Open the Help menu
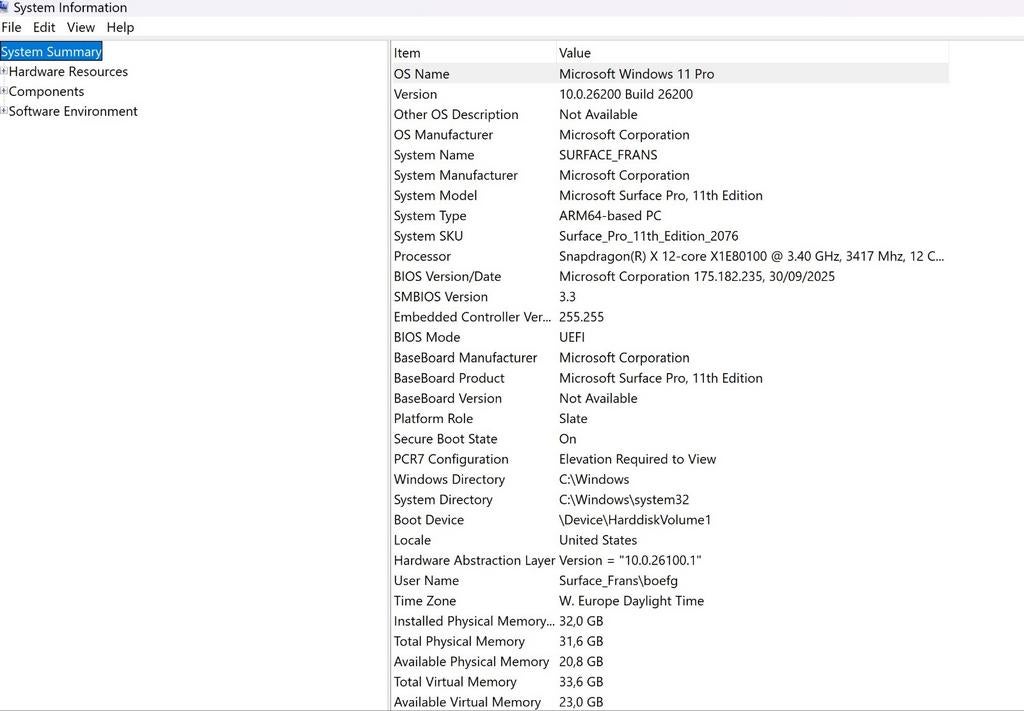 (x=120, y=27)
